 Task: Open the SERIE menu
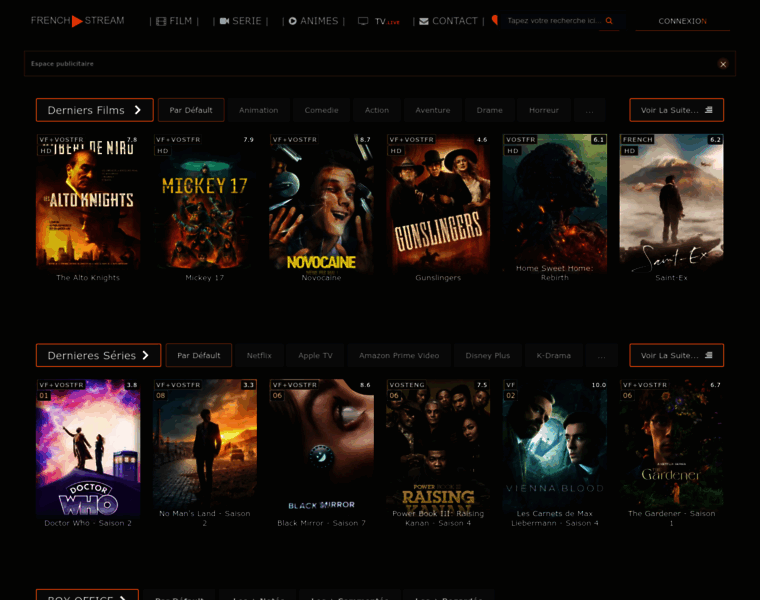pyautogui.click(x=240, y=21)
